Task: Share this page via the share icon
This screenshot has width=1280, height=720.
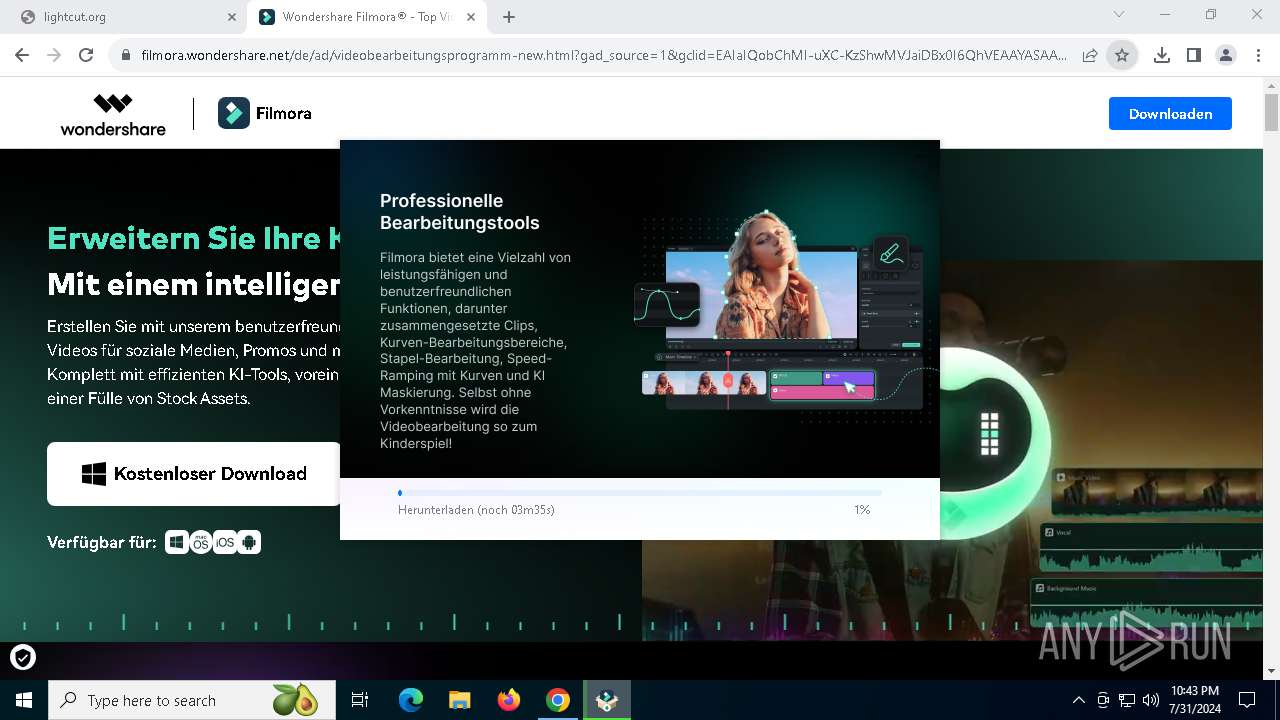Action: pos(1090,56)
